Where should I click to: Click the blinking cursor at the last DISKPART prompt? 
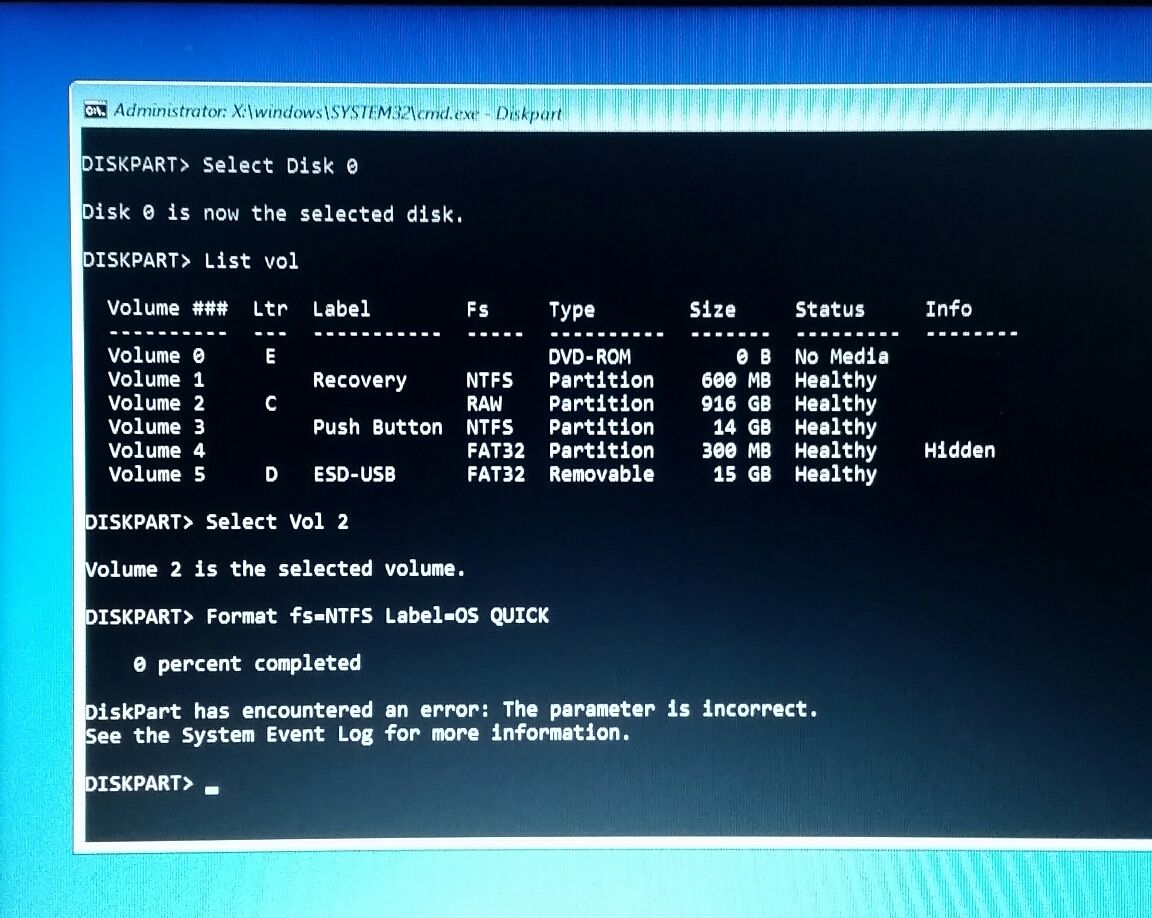pos(212,791)
